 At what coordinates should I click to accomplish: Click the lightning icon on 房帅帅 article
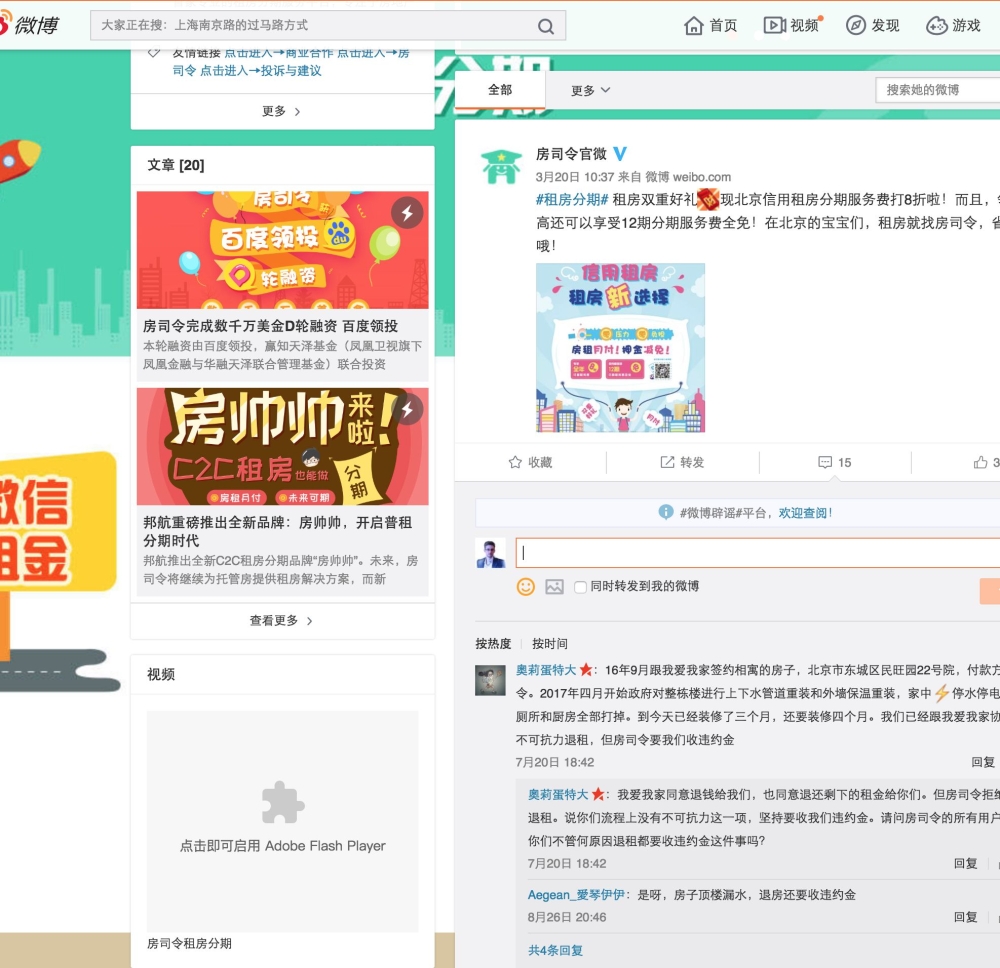pyautogui.click(x=407, y=410)
